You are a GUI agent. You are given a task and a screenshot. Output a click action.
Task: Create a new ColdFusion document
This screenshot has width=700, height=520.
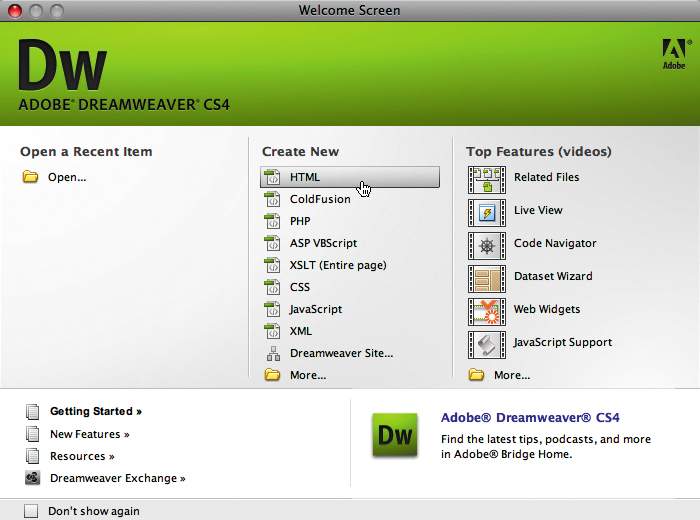coord(320,199)
